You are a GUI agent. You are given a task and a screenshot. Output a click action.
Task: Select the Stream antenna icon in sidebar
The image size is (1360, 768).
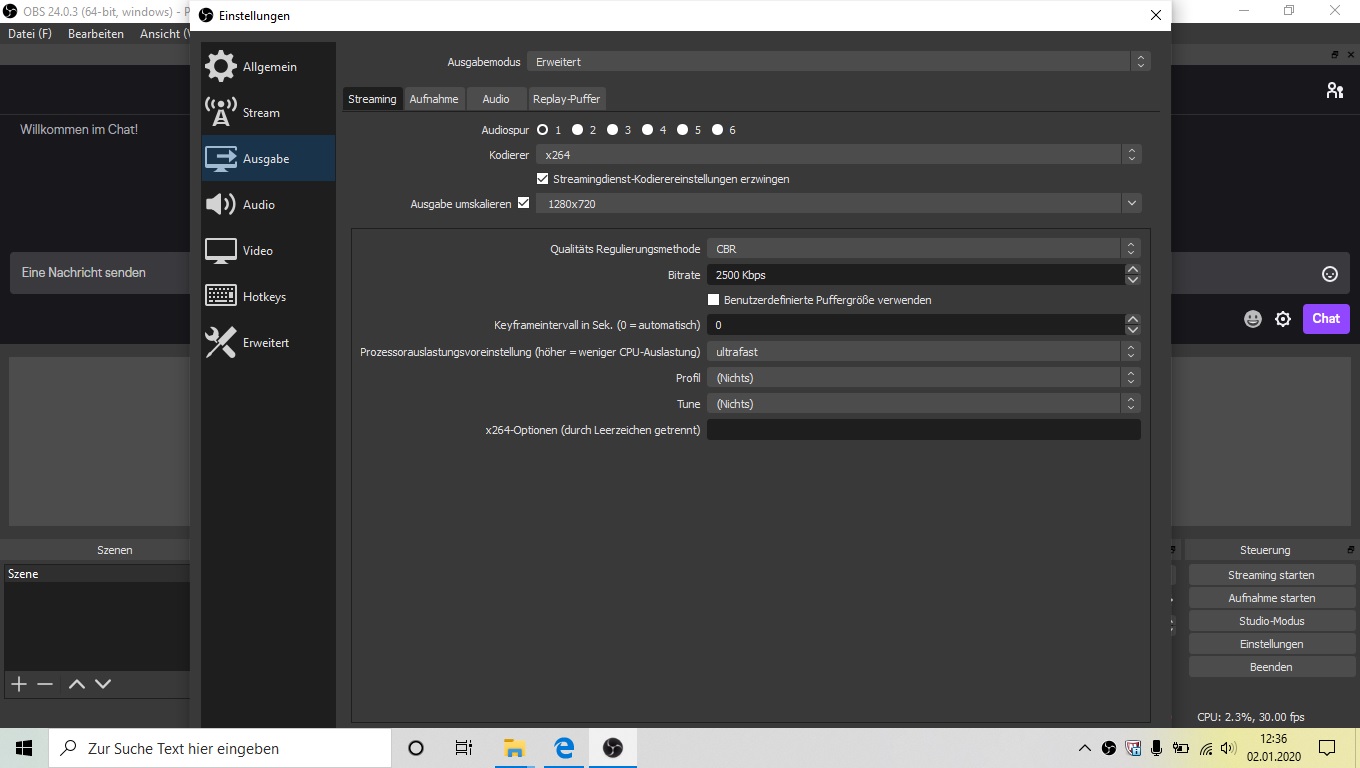coord(221,112)
